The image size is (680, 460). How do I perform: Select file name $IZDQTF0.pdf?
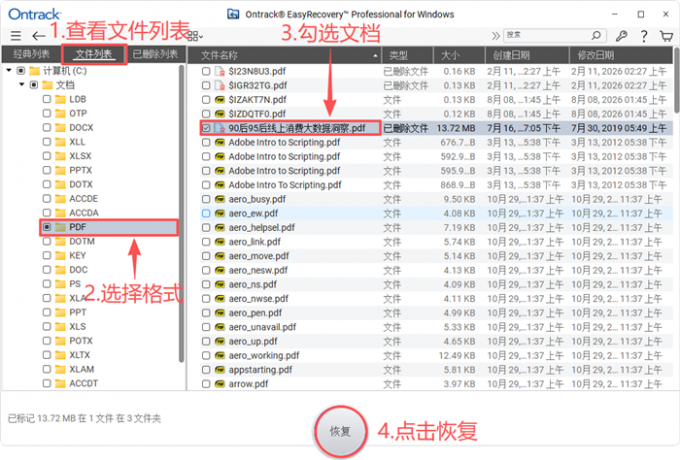(257, 114)
